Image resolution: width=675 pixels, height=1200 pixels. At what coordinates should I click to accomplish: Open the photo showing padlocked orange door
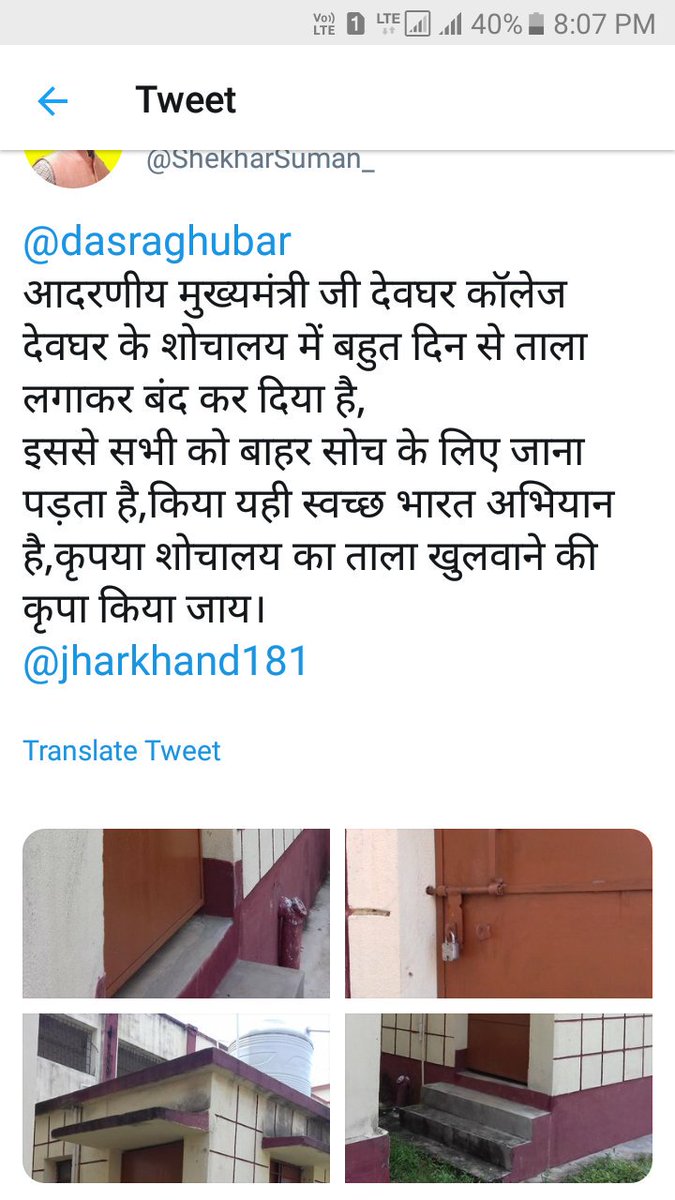point(499,913)
